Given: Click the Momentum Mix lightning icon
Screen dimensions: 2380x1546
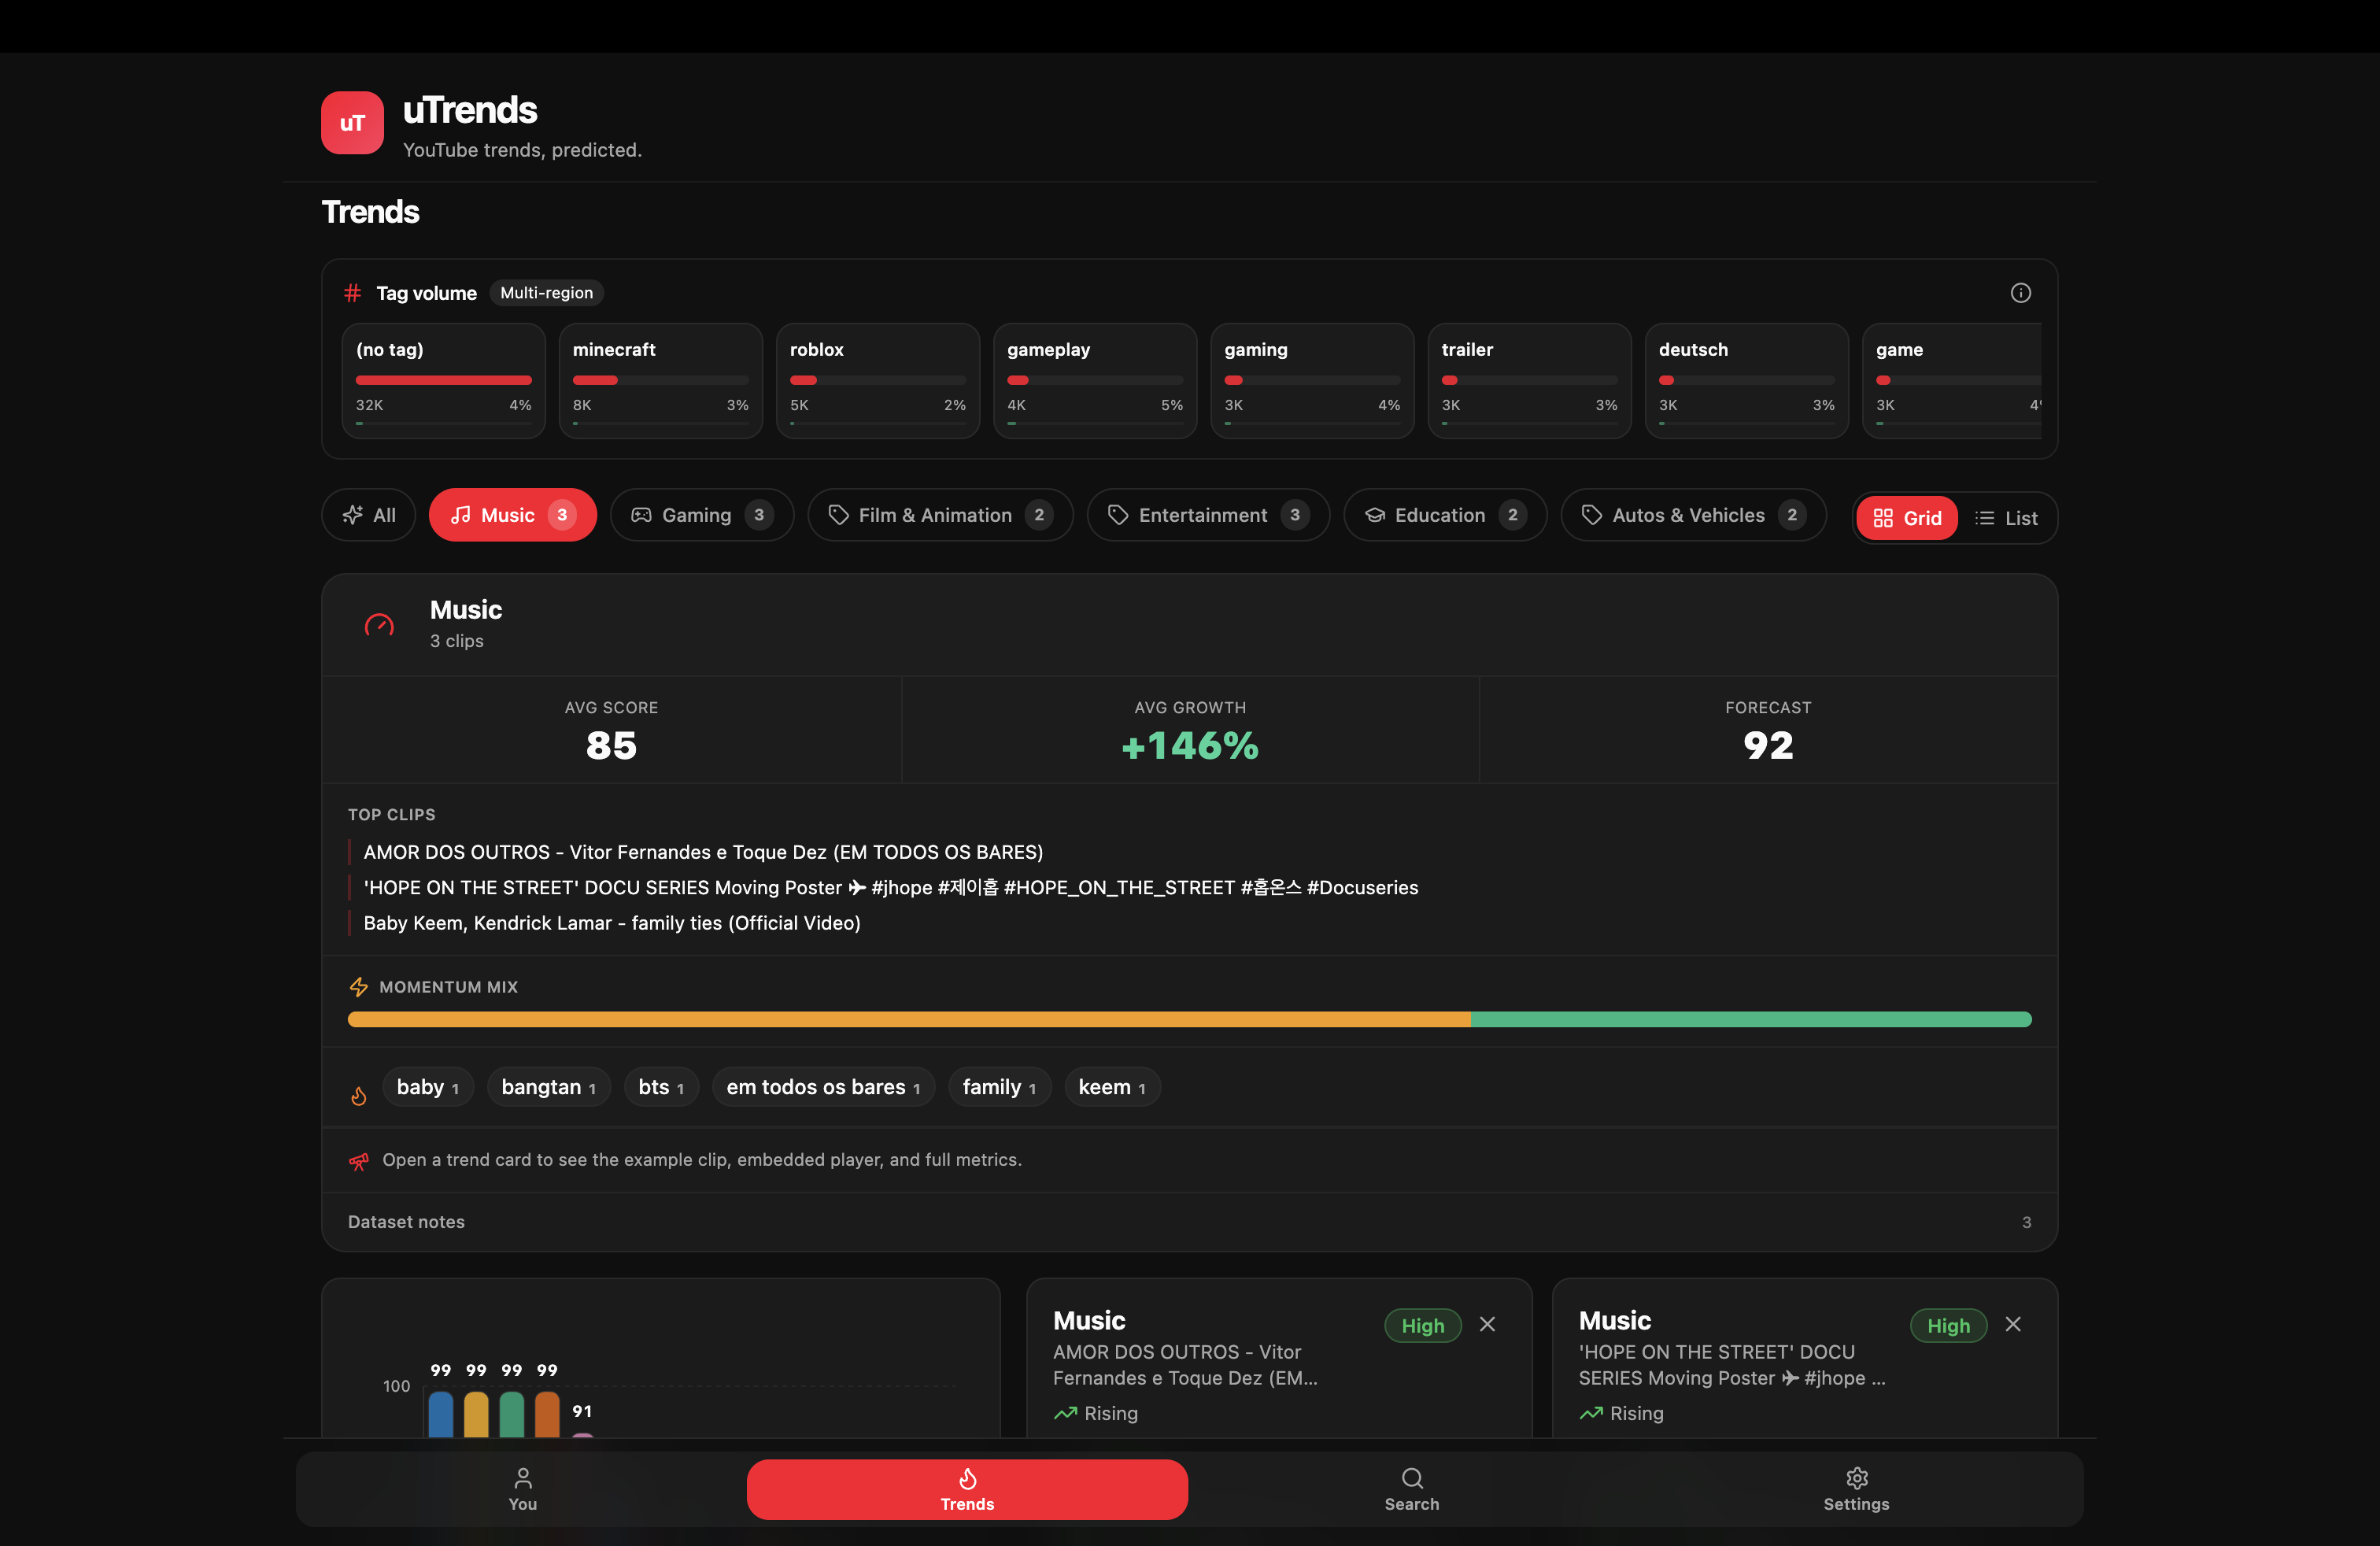Looking at the screenshot, I should 359,987.
